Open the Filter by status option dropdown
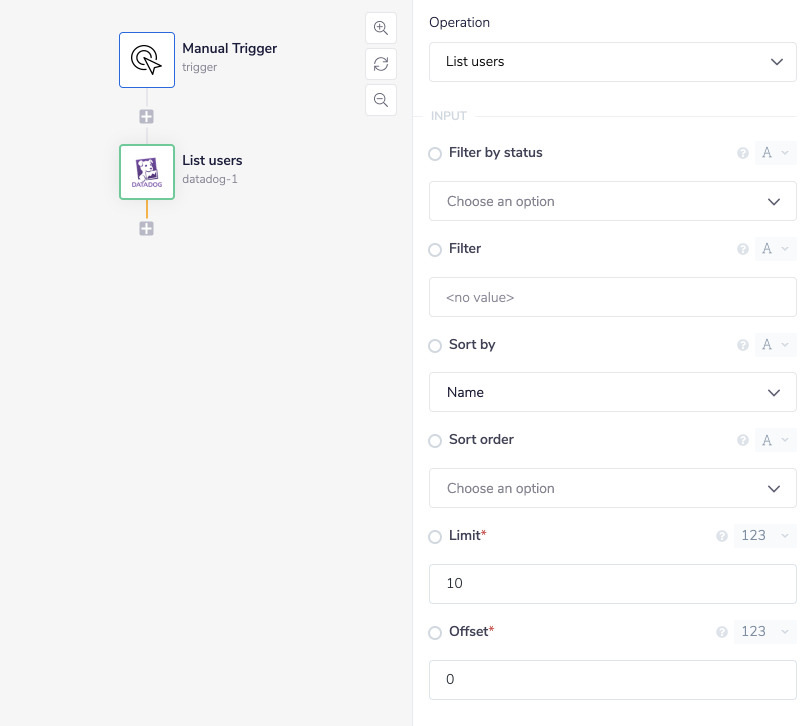Screen dimensions: 810x726 [612, 201]
